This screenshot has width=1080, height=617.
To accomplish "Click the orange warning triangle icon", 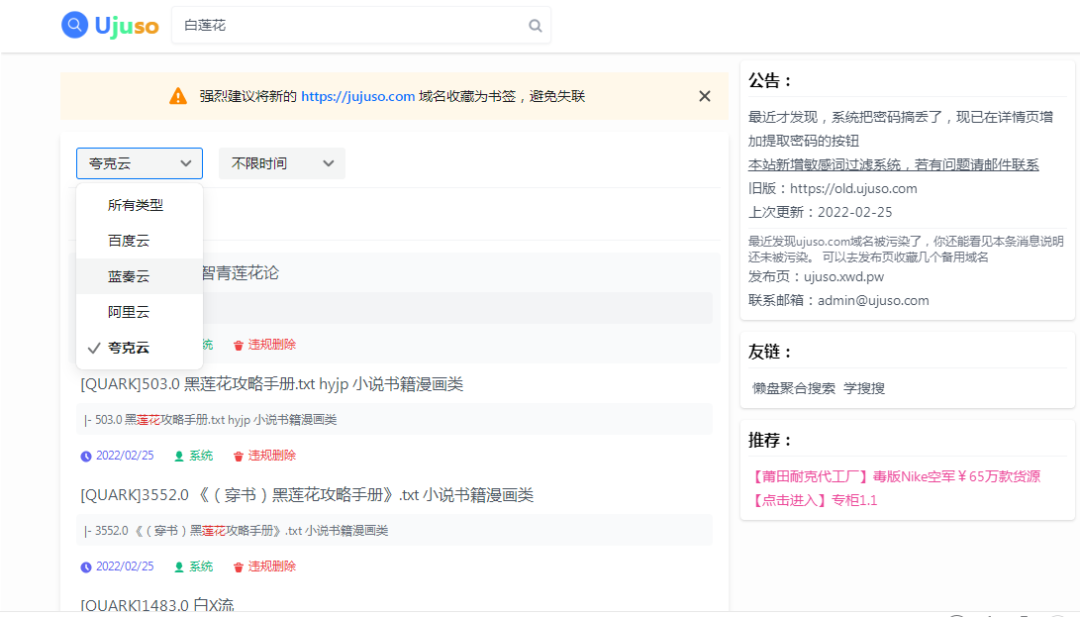I will coord(178,96).
